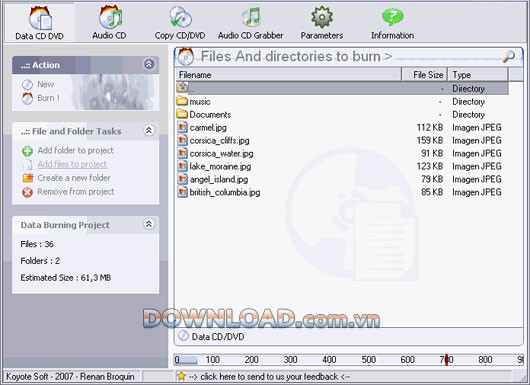Select angel_island.jpg file
The height and width of the screenshot is (385, 530).
click(342, 179)
